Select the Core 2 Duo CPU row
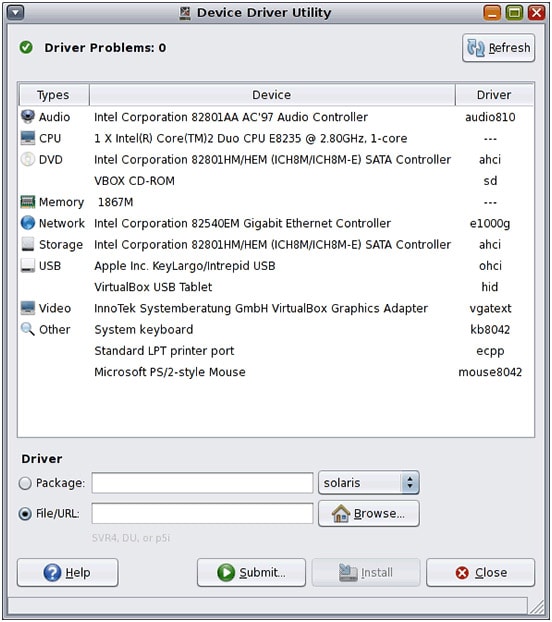The image size is (552, 622). (251, 138)
